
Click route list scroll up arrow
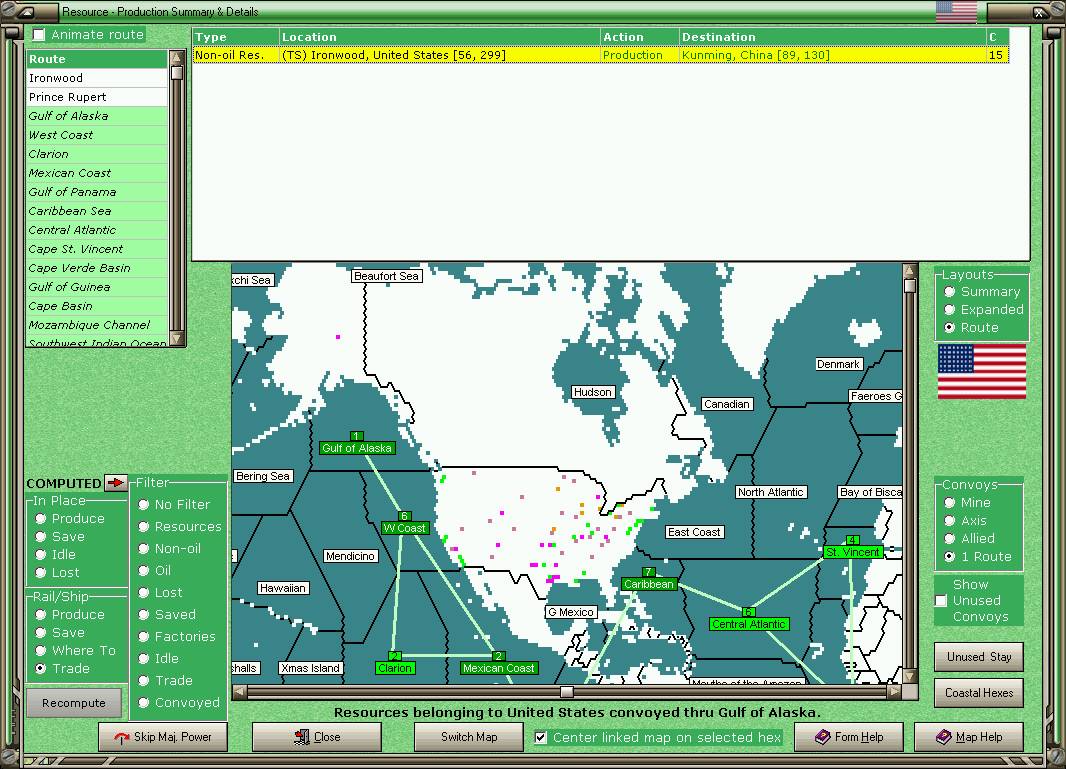(177, 57)
